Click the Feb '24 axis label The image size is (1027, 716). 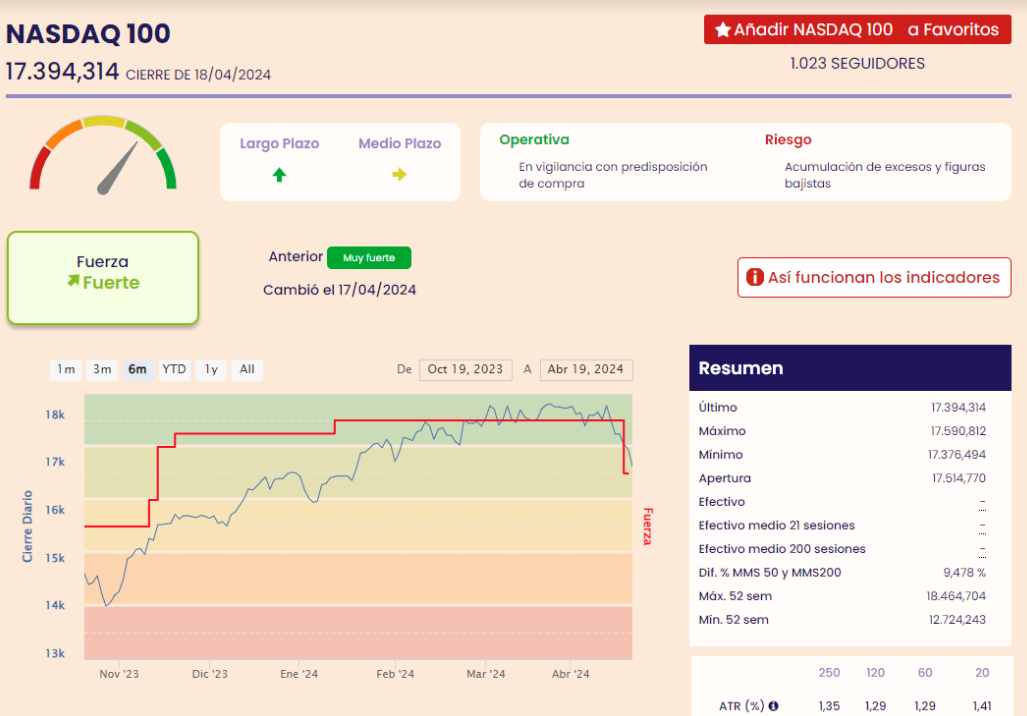395,673
